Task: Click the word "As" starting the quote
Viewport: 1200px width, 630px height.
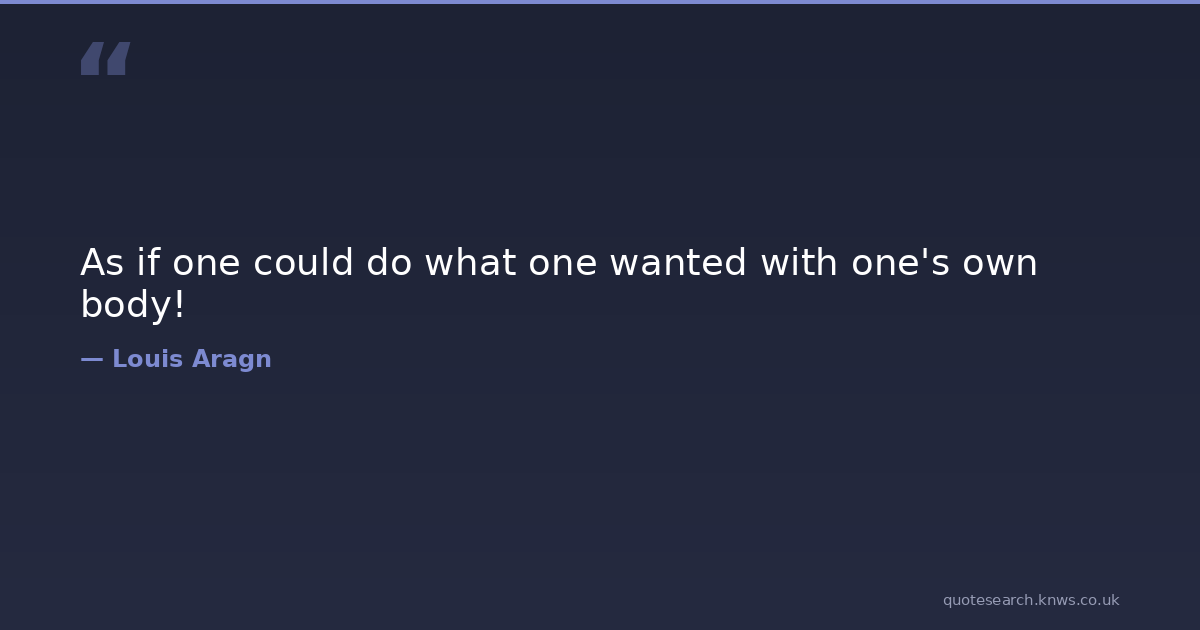Action: [101, 263]
